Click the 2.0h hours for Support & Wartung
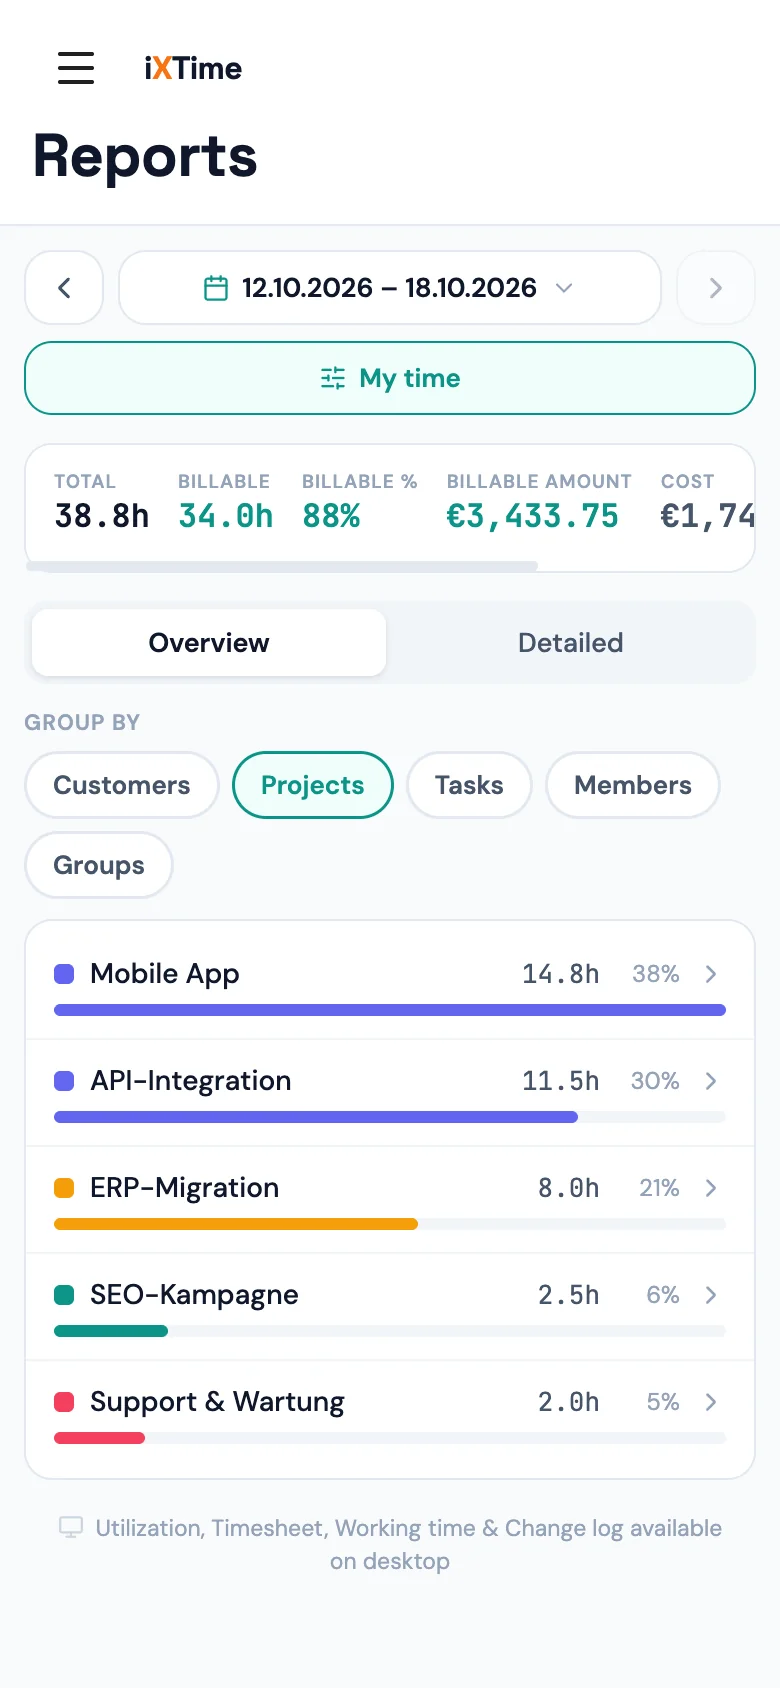This screenshot has height=1688, width=780. click(x=569, y=1402)
